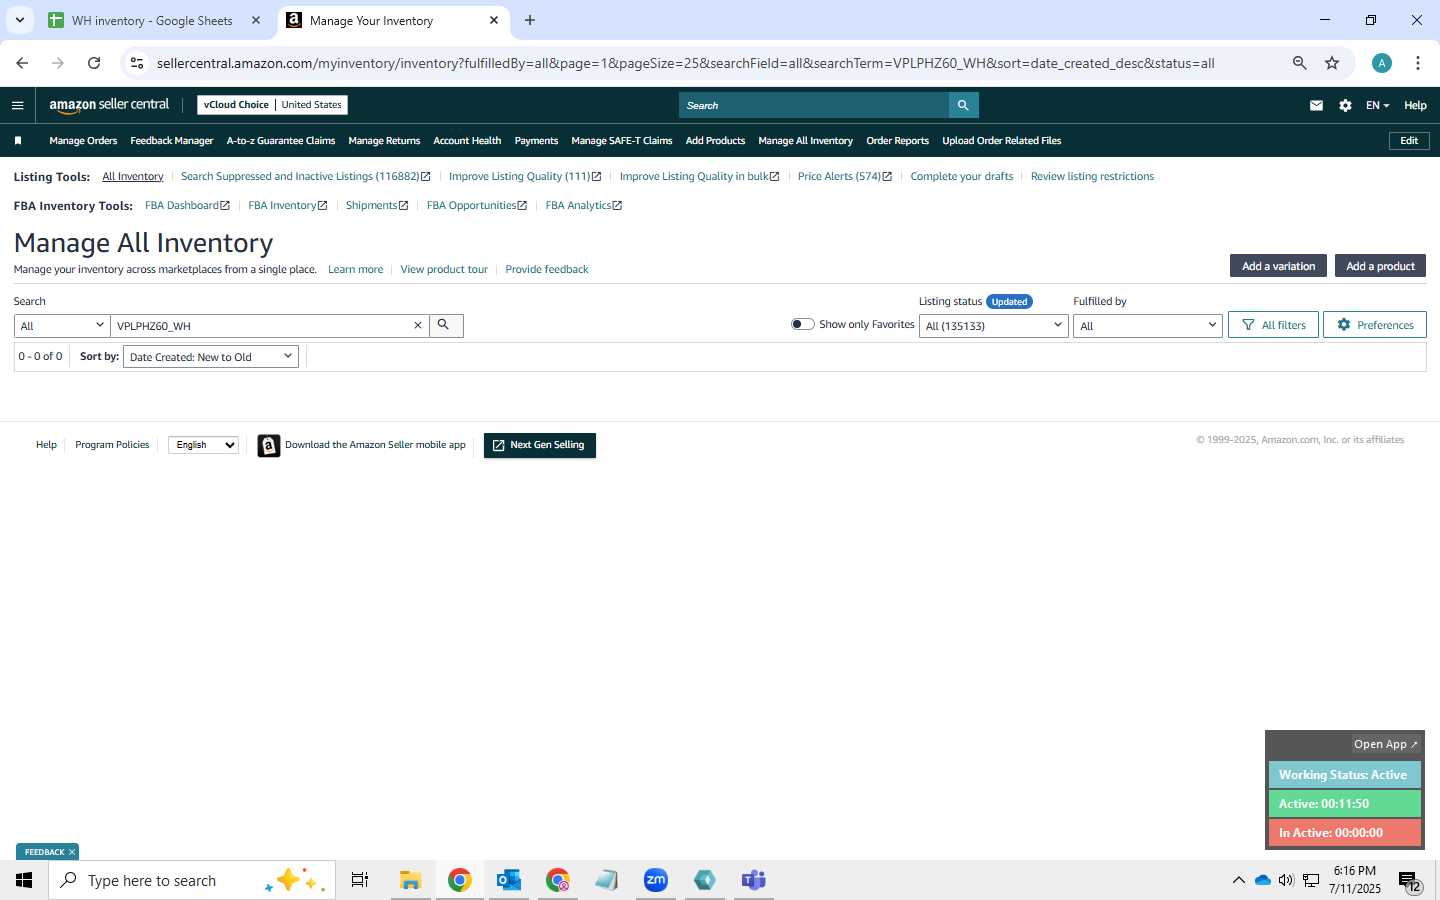1440x900 pixels.
Task: Open FBA Dashboard link
Action: [187, 206]
